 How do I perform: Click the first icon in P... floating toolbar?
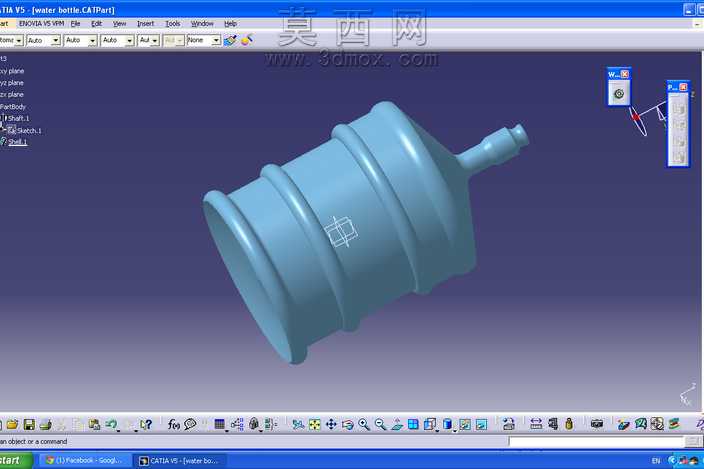tap(678, 108)
